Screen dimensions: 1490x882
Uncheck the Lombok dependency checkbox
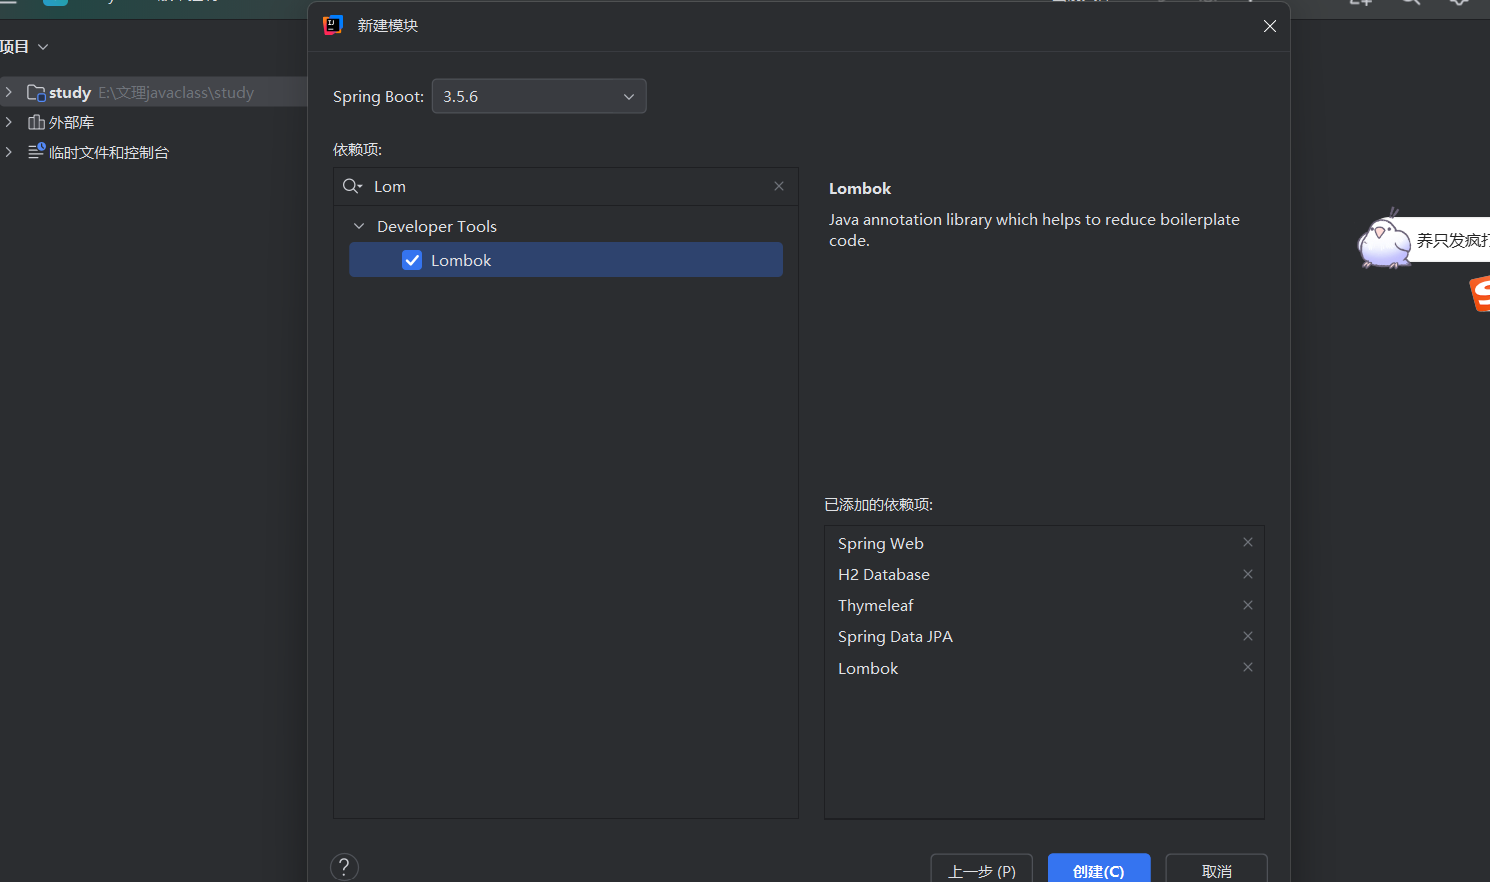[412, 260]
